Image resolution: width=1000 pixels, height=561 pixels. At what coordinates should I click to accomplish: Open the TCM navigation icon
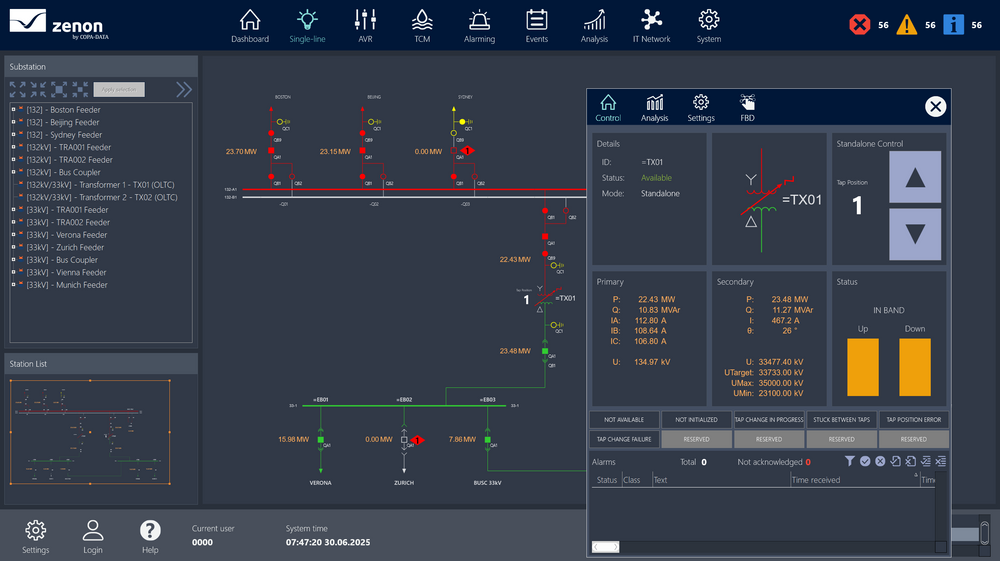click(422, 26)
